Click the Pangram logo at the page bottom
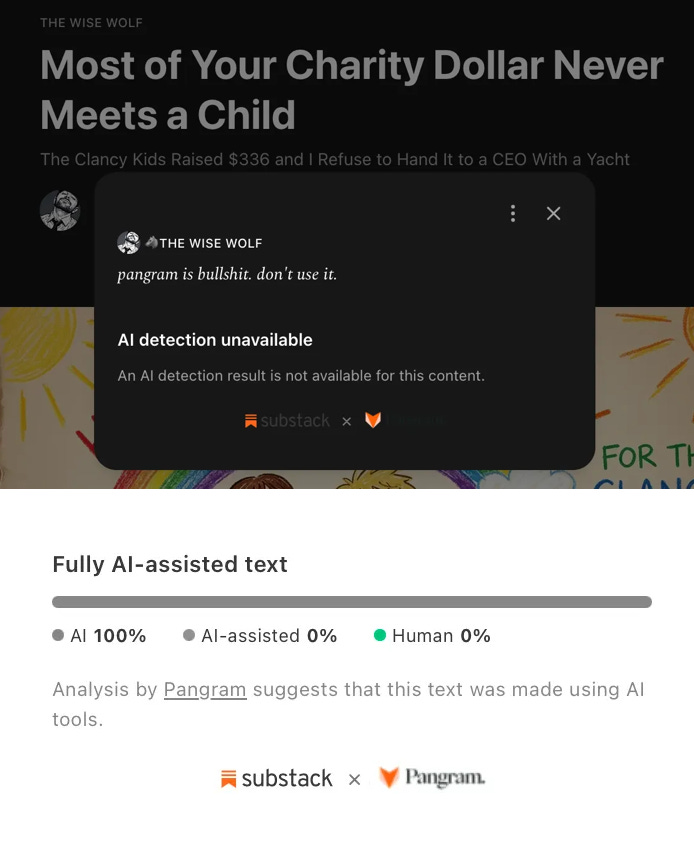 point(432,777)
